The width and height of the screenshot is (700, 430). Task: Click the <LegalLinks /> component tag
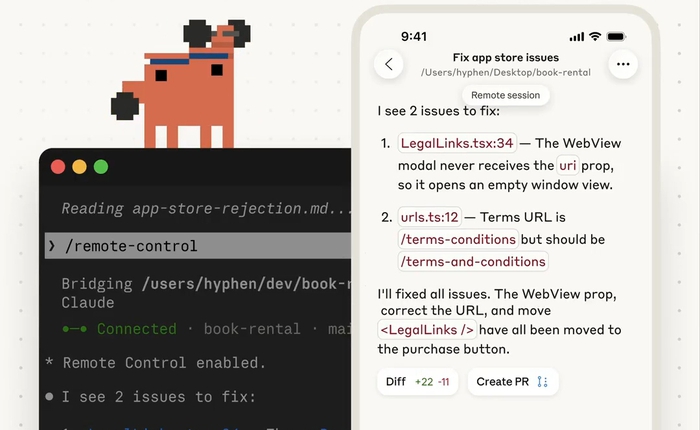pyautogui.click(x=427, y=330)
